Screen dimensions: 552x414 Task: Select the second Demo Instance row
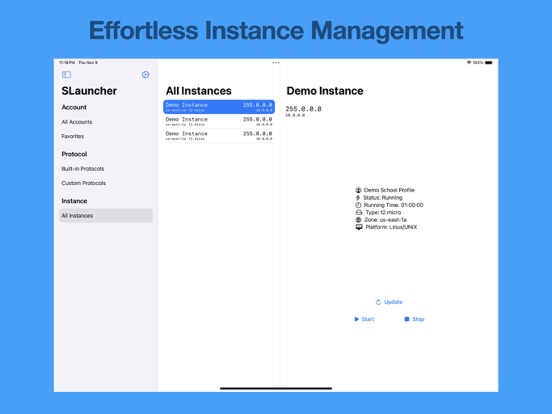pos(219,121)
